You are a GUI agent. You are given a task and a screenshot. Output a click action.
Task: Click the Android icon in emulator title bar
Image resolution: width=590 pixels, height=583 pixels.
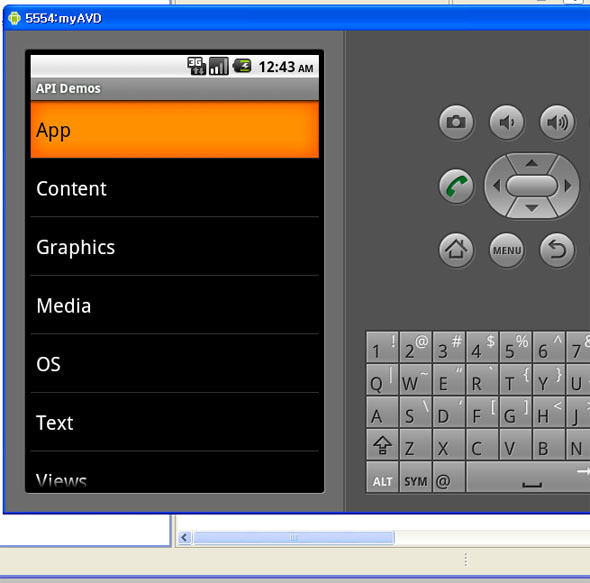[14, 18]
